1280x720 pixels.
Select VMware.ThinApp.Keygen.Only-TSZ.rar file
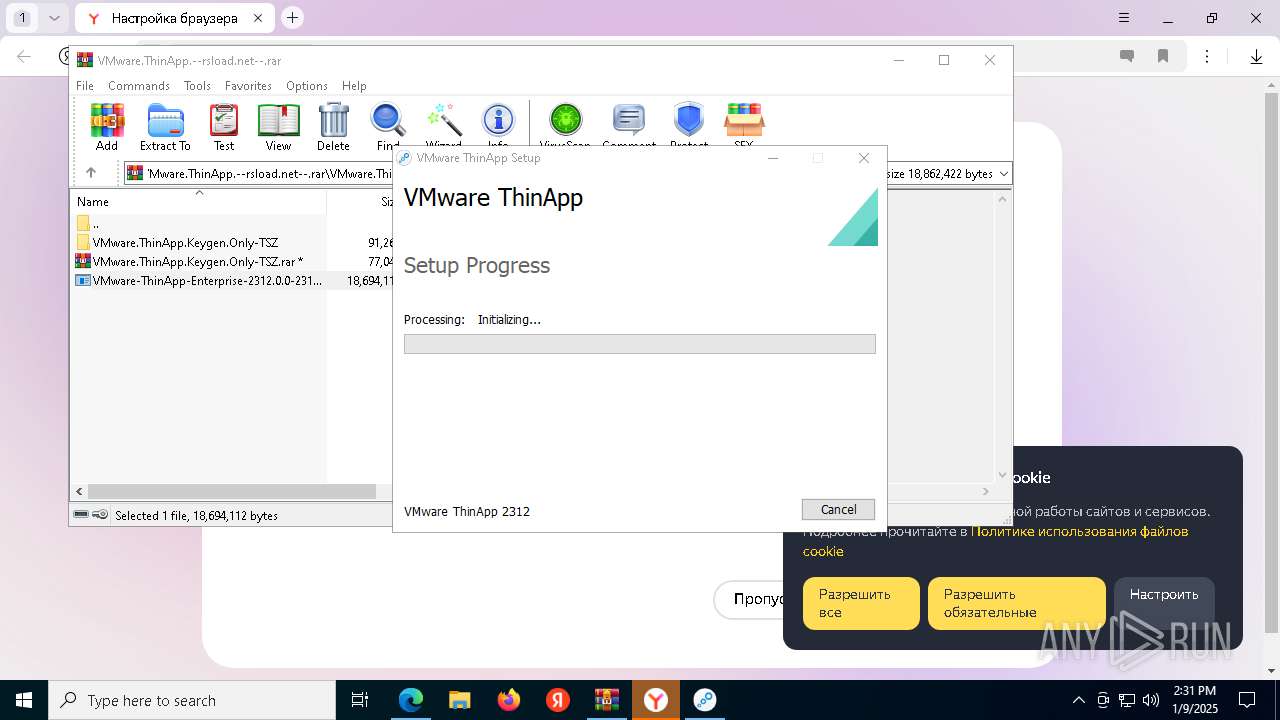pyautogui.click(x=199, y=261)
